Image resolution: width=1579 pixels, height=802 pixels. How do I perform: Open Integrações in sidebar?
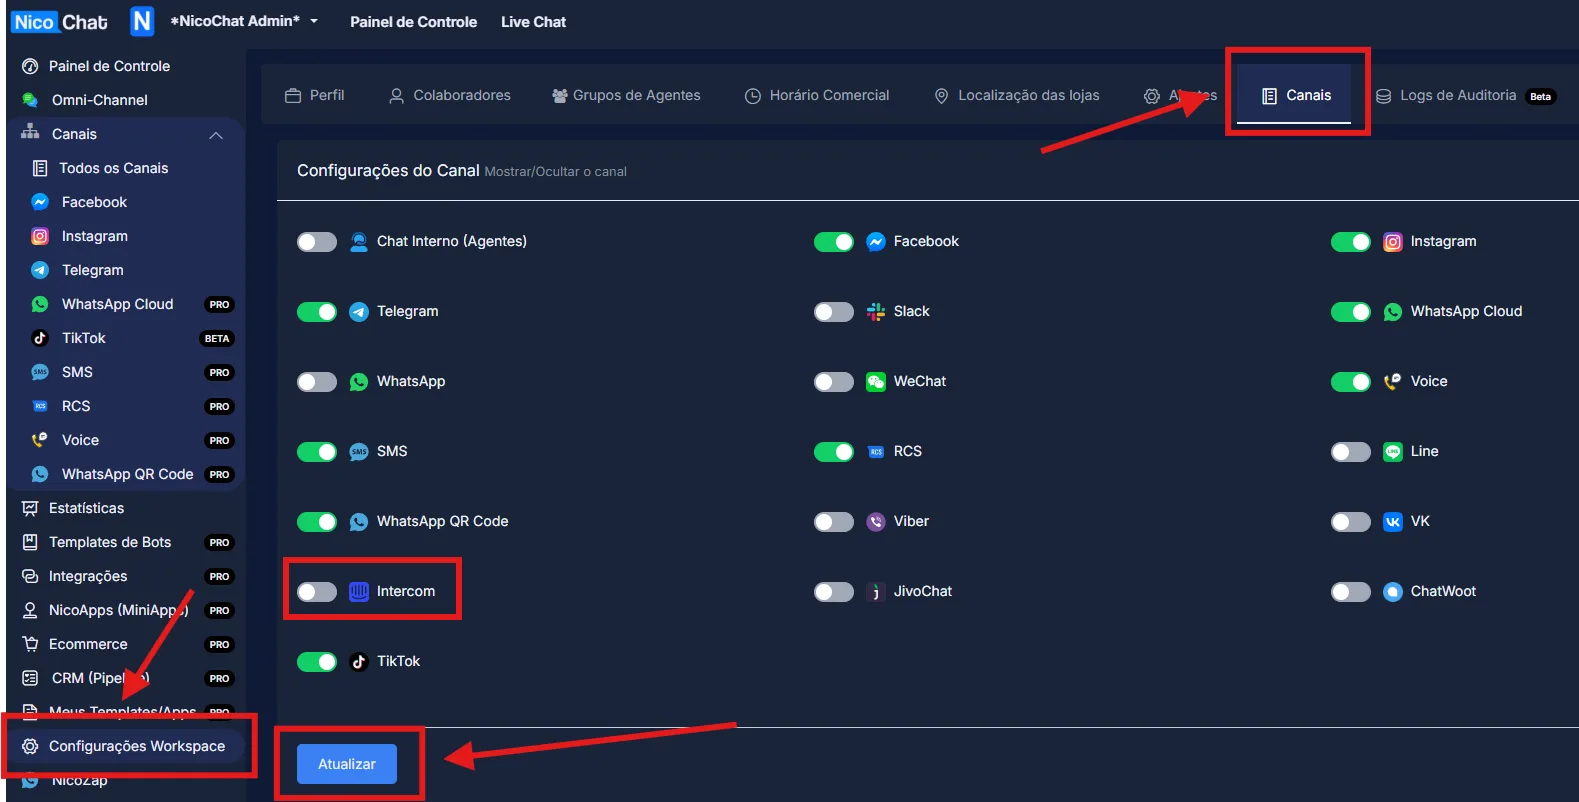coord(88,576)
